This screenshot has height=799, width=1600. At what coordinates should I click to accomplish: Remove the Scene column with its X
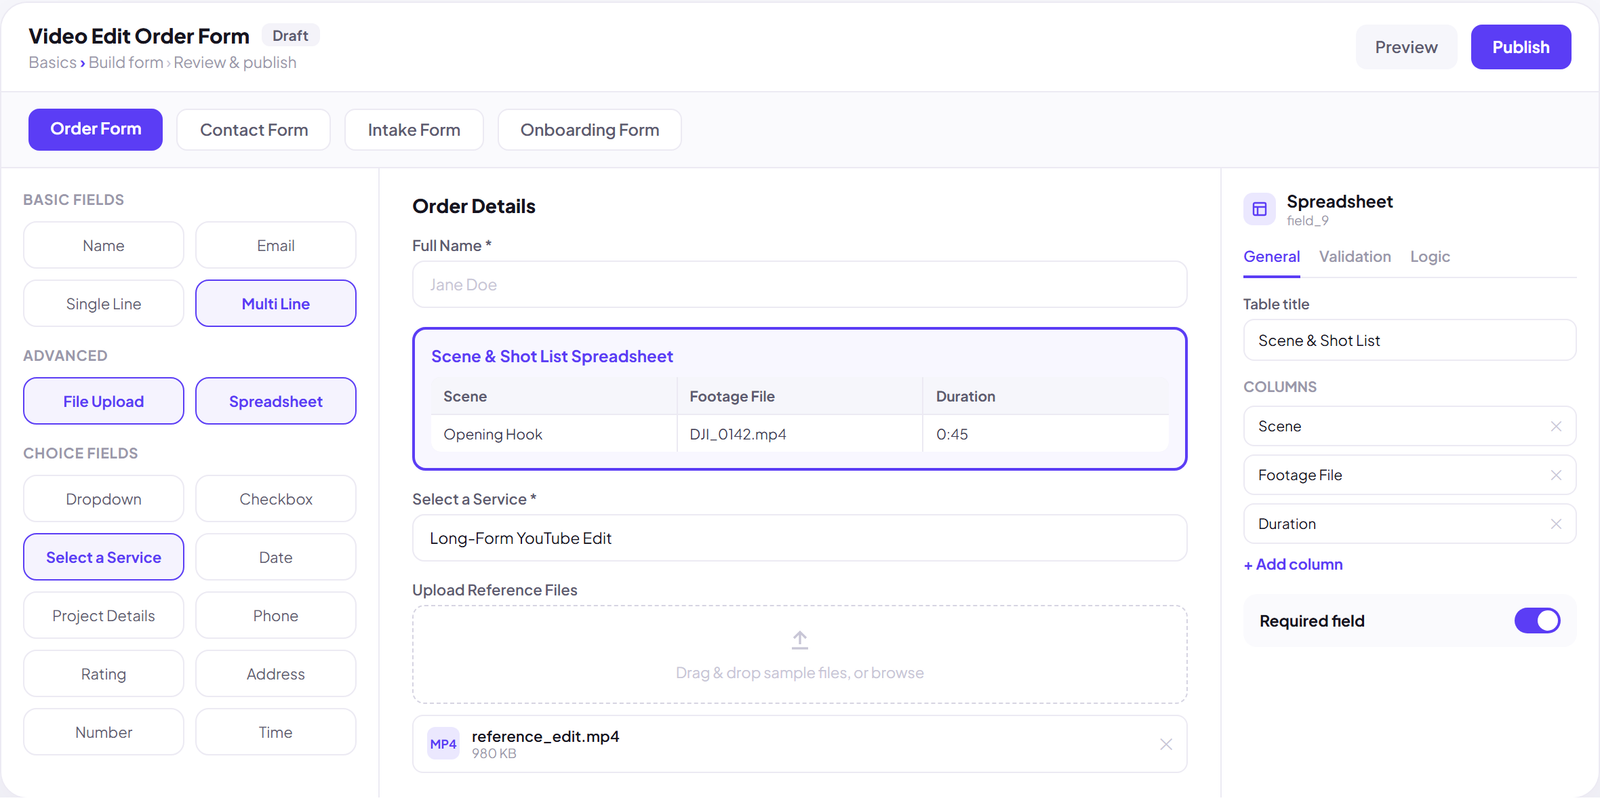pos(1556,426)
